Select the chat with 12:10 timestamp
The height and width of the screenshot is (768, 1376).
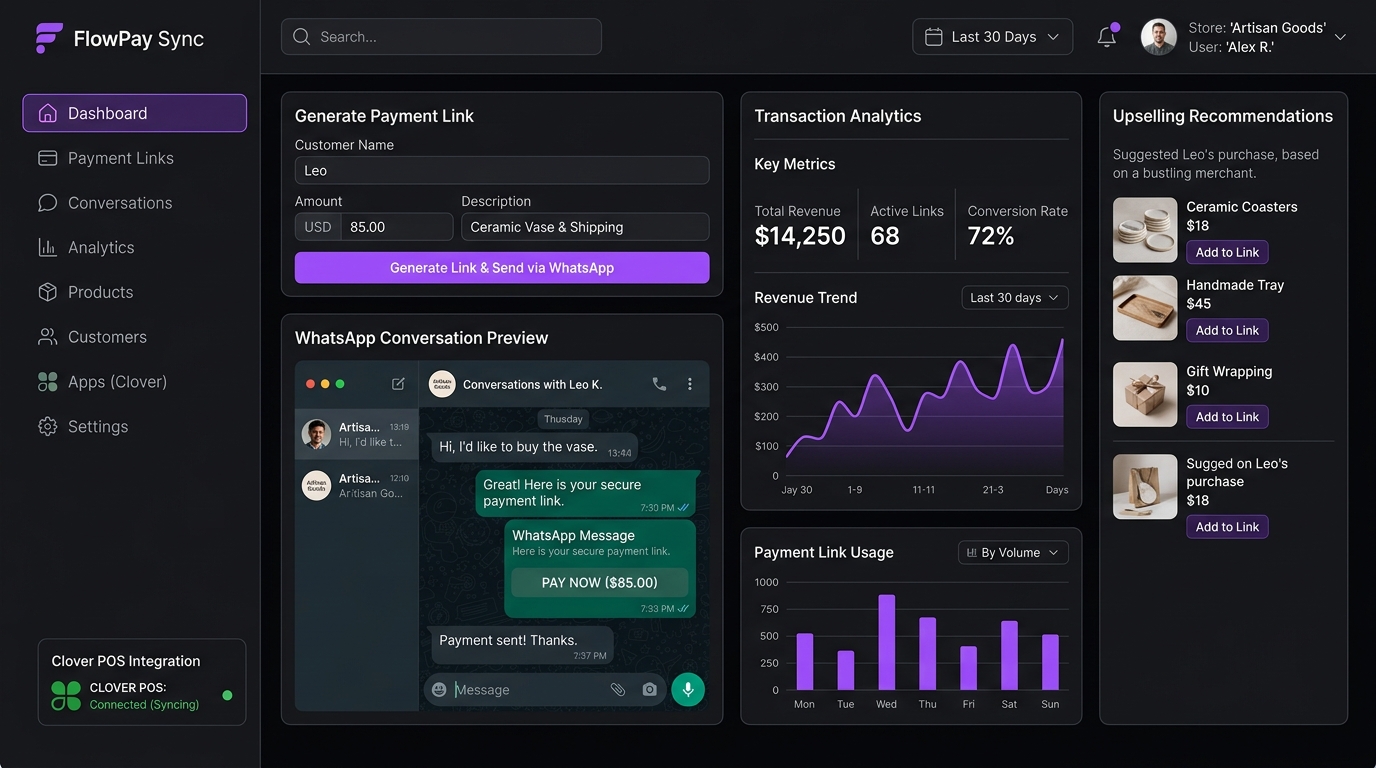pos(357,485)
